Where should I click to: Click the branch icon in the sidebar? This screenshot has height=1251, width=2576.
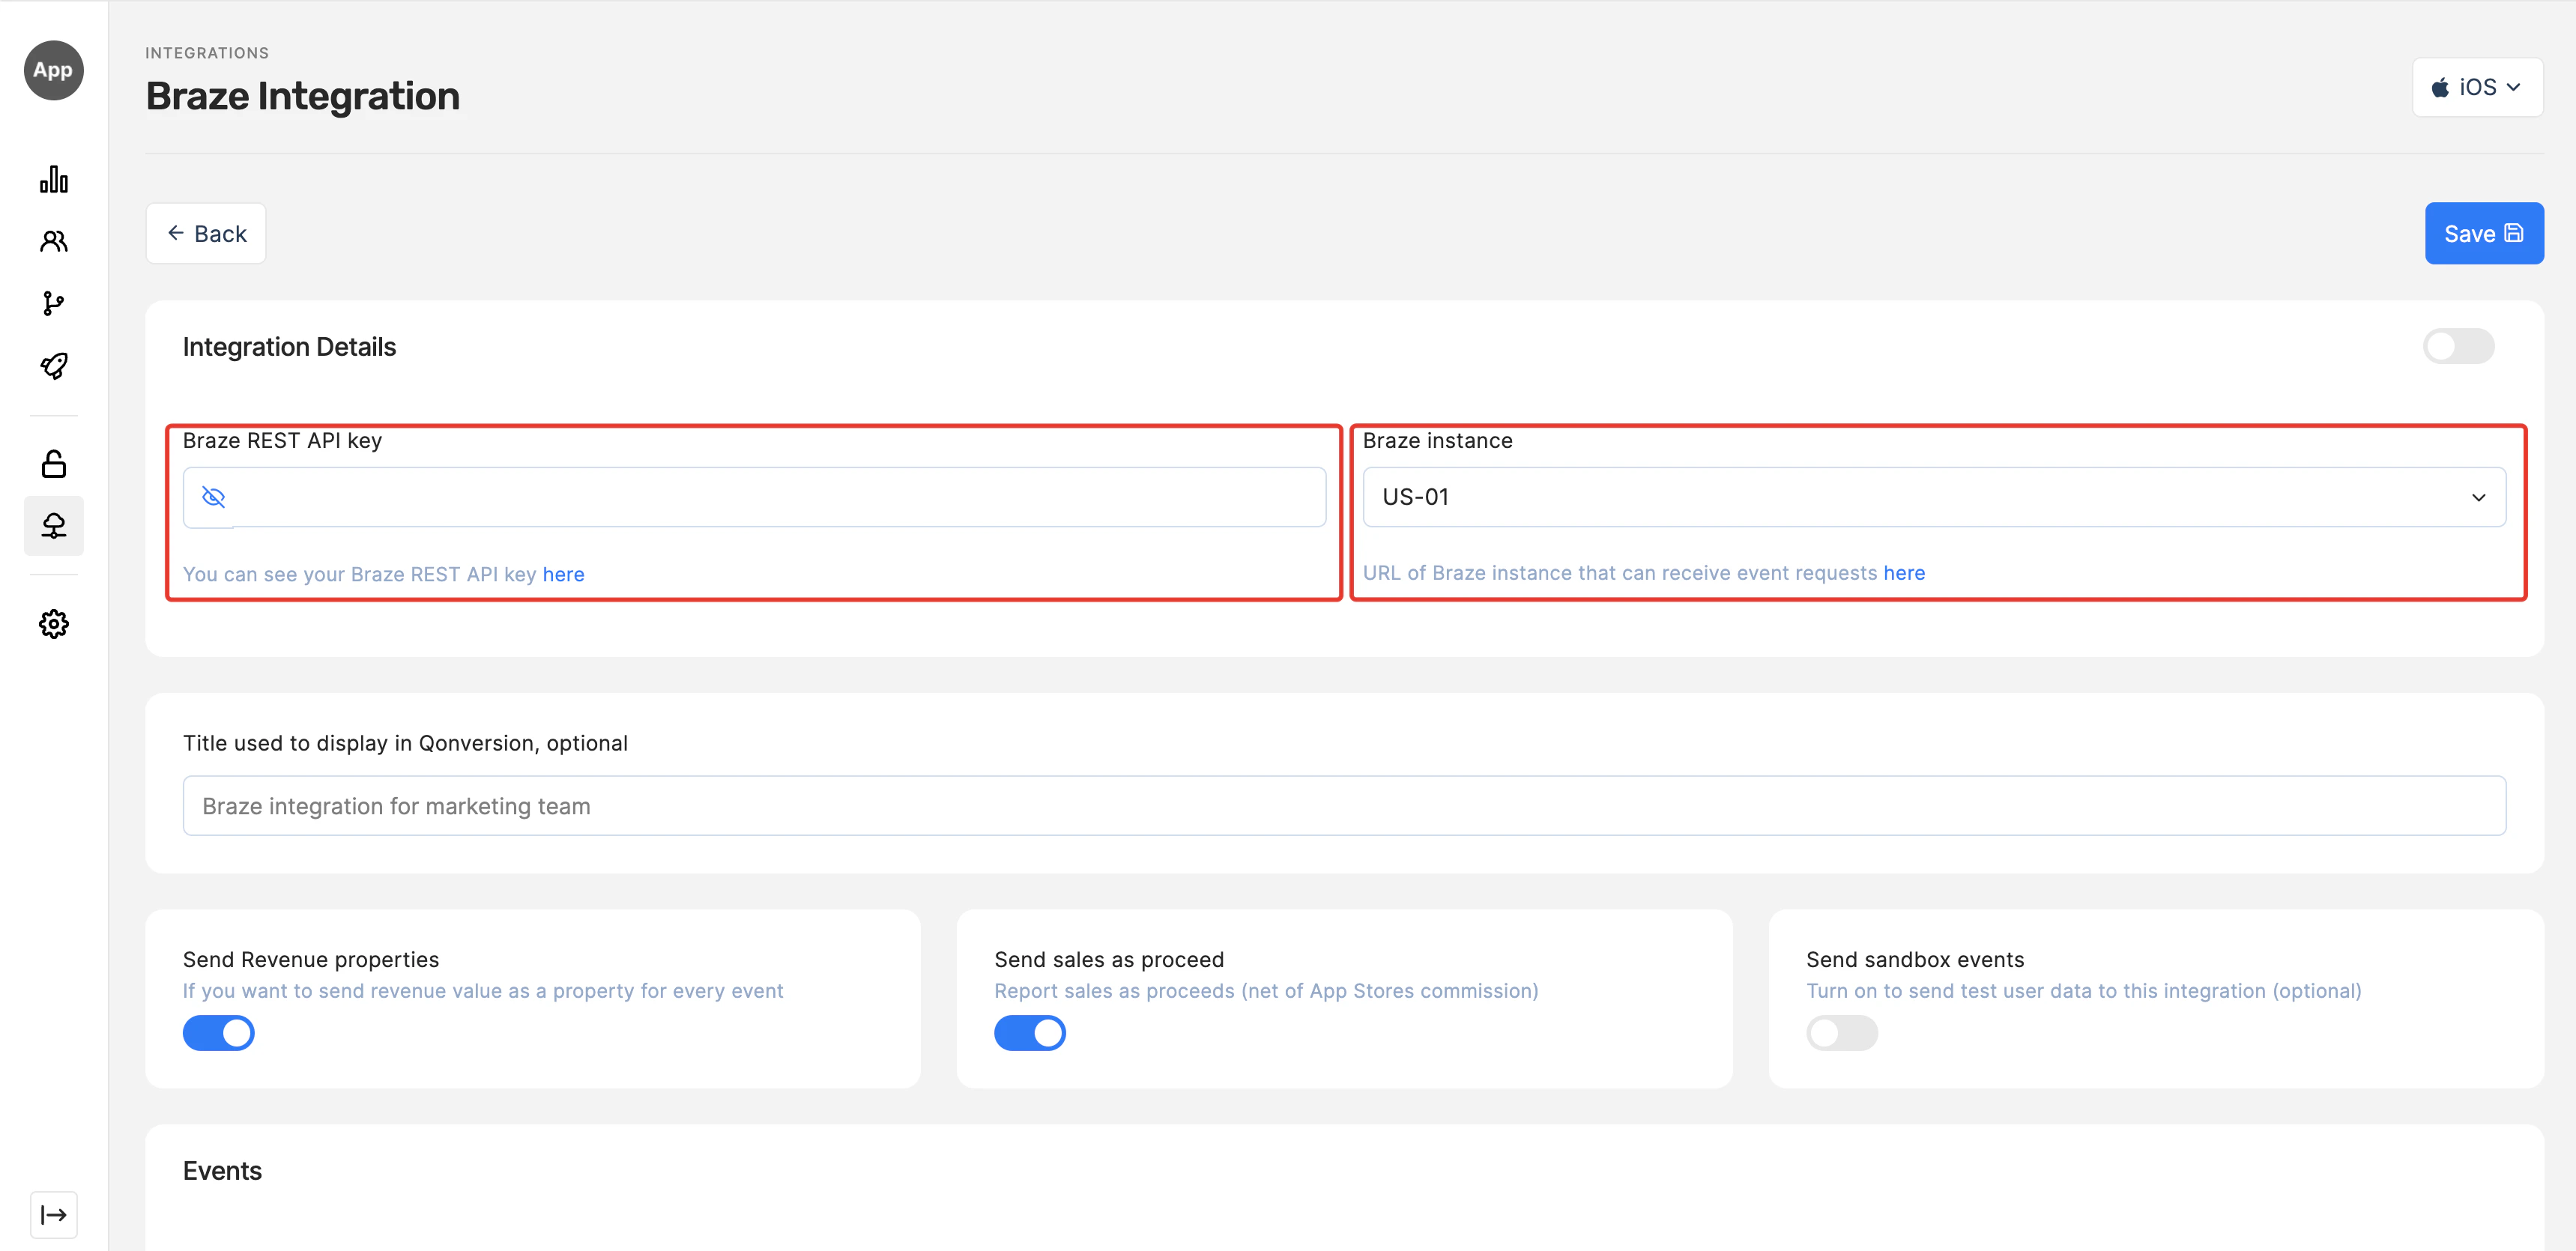coord(54,303)
